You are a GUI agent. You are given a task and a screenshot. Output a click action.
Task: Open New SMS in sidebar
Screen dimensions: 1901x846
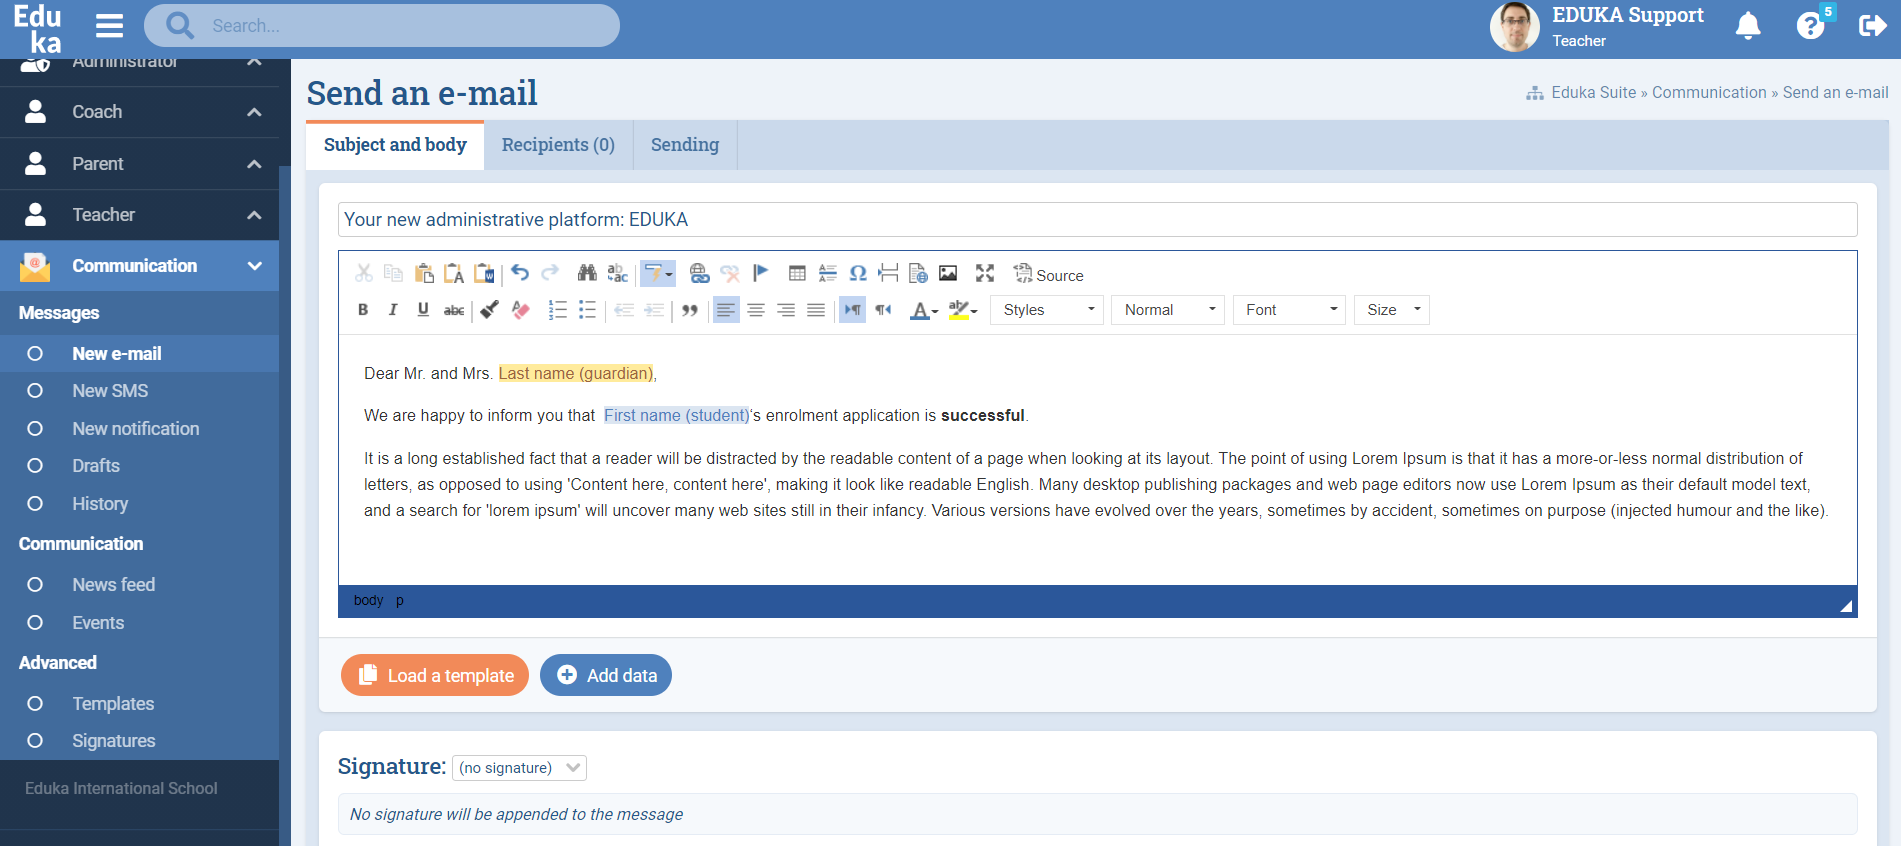tap(110, 391)
